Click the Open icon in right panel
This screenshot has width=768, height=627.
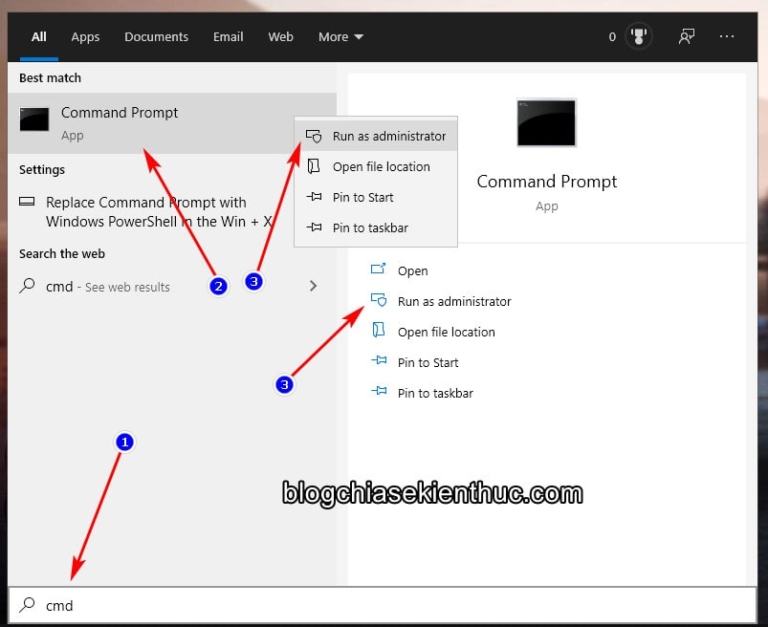[x=378, y=270]
